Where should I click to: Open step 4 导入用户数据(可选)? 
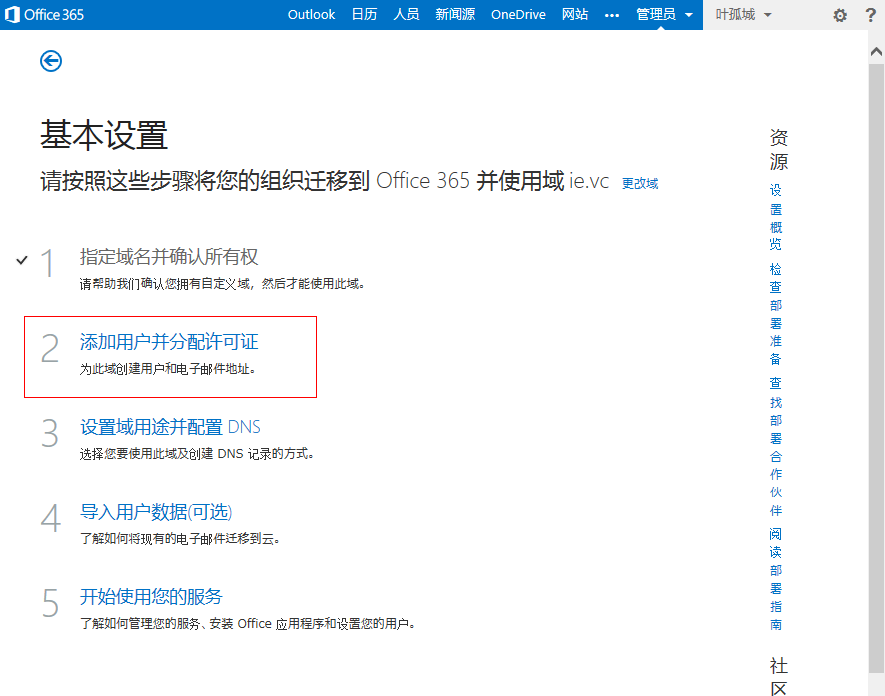pos(156,512)
